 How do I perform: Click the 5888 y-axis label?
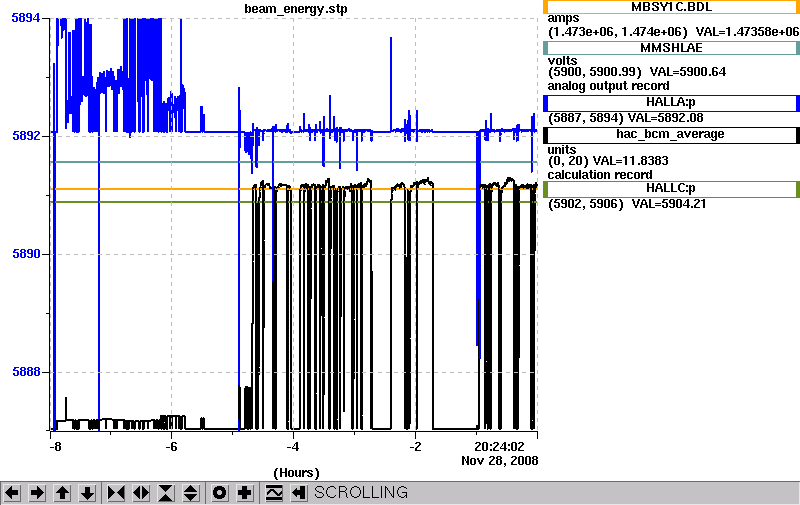(x=26, y=371)
